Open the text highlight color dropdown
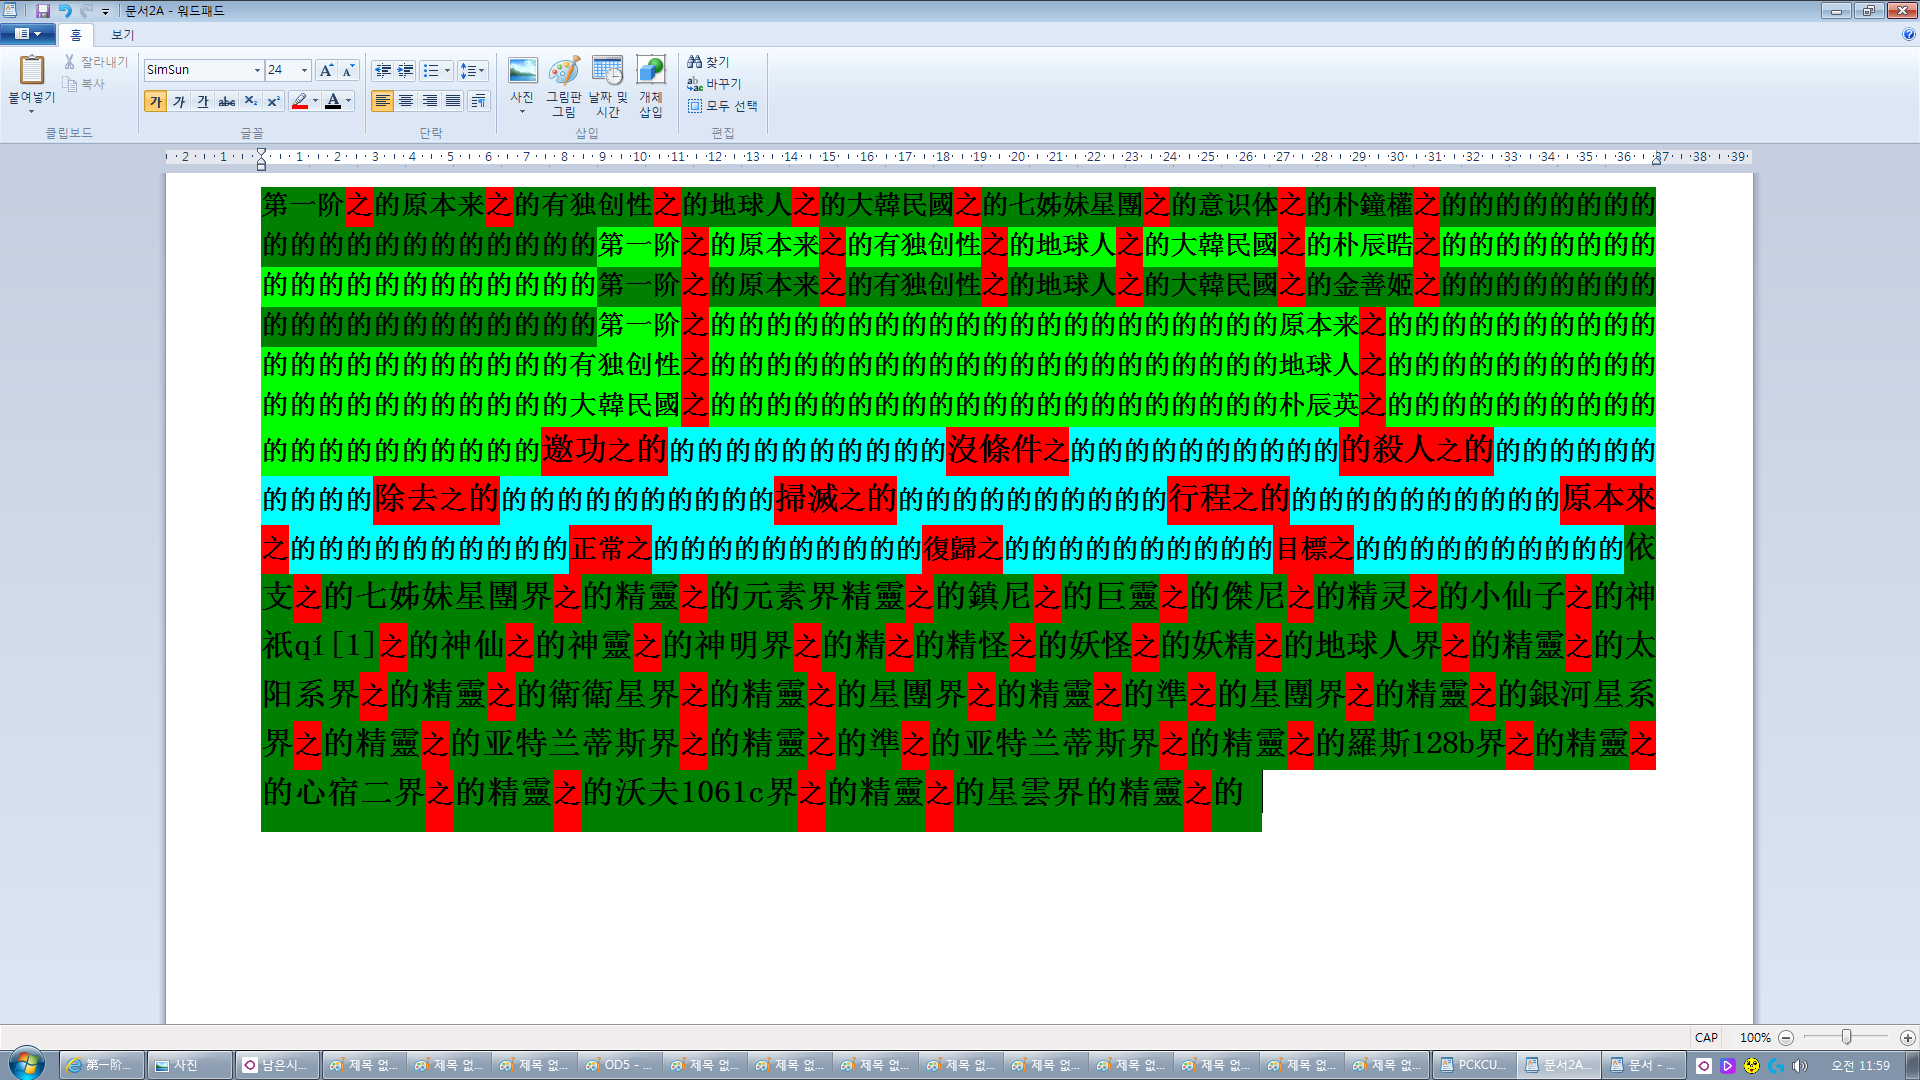This screenshot has height=1080, width=1920. [x=316, y=101]
